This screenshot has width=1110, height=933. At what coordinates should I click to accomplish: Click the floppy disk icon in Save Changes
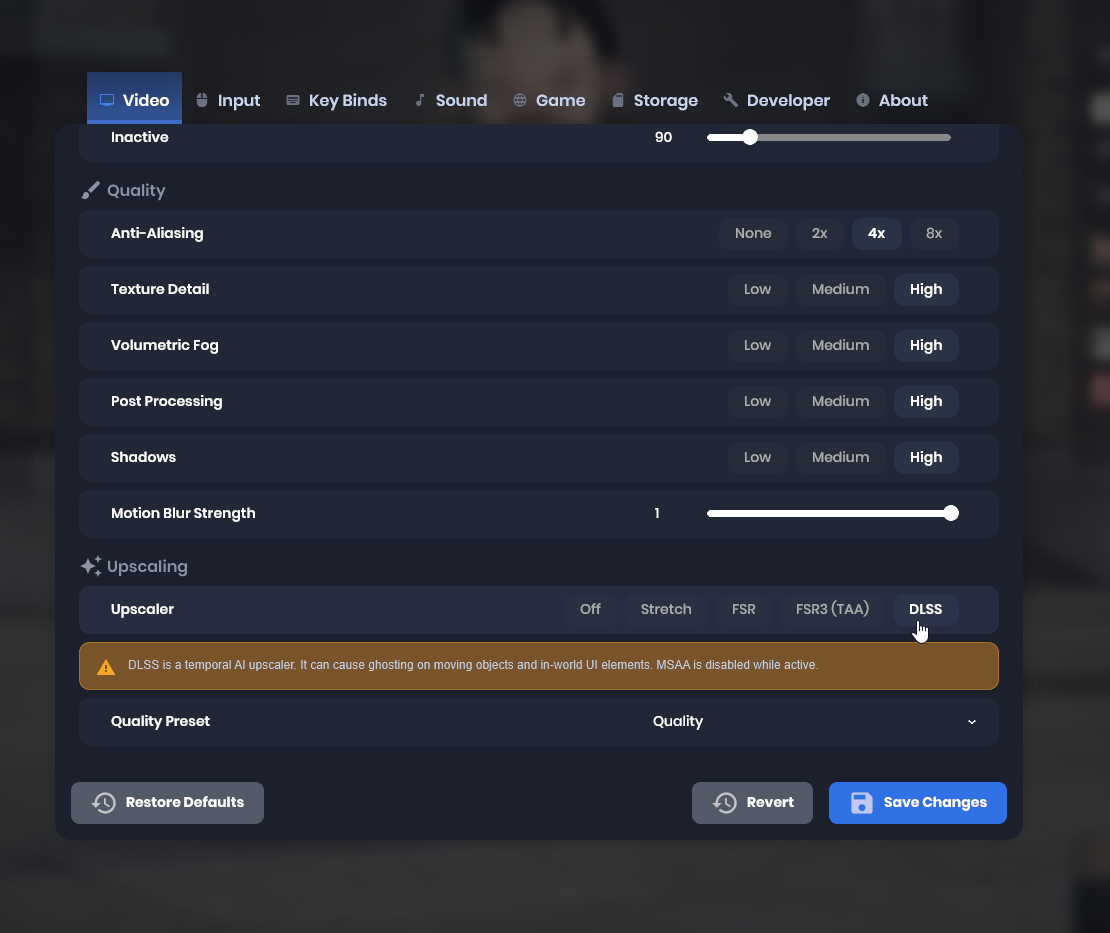tap(862, 803)
